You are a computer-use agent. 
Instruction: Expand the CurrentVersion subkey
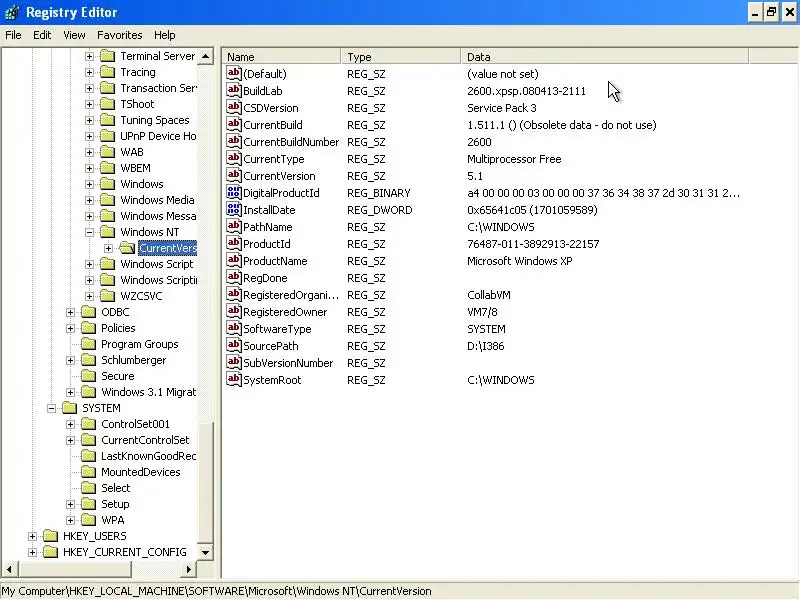(108, 248)
